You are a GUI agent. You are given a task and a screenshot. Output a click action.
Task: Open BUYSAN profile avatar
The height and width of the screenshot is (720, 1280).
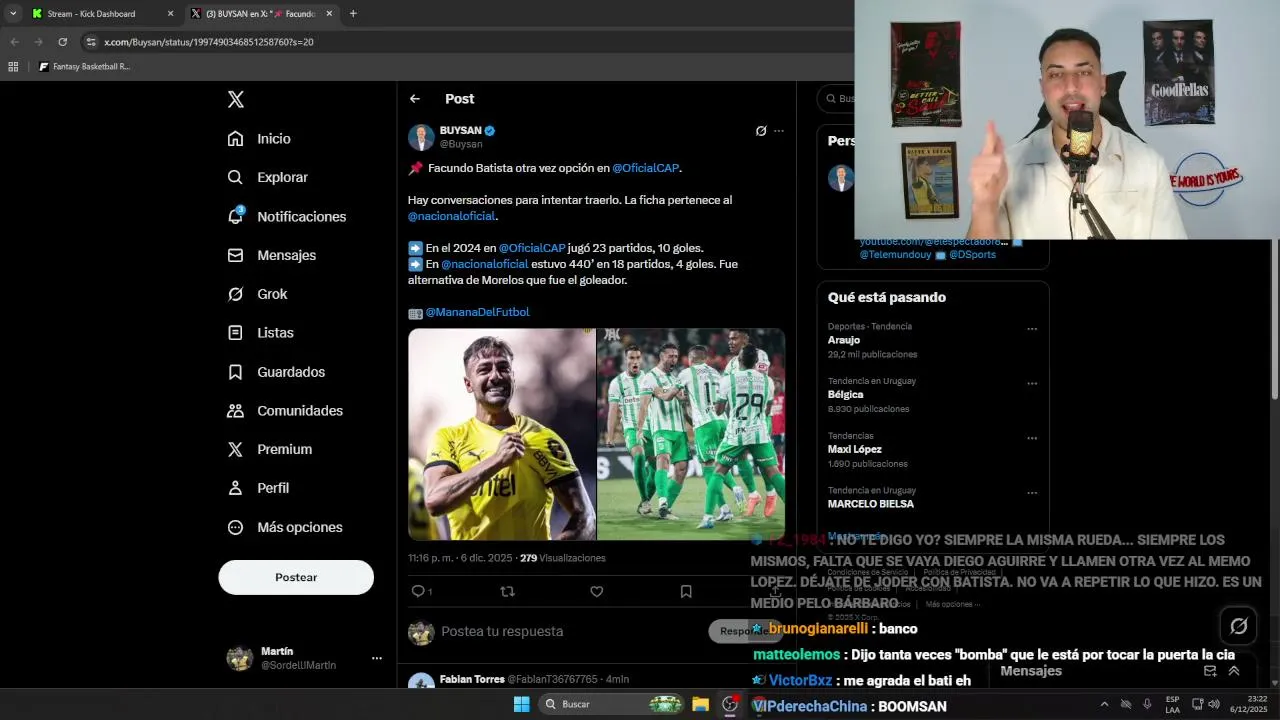421,138
